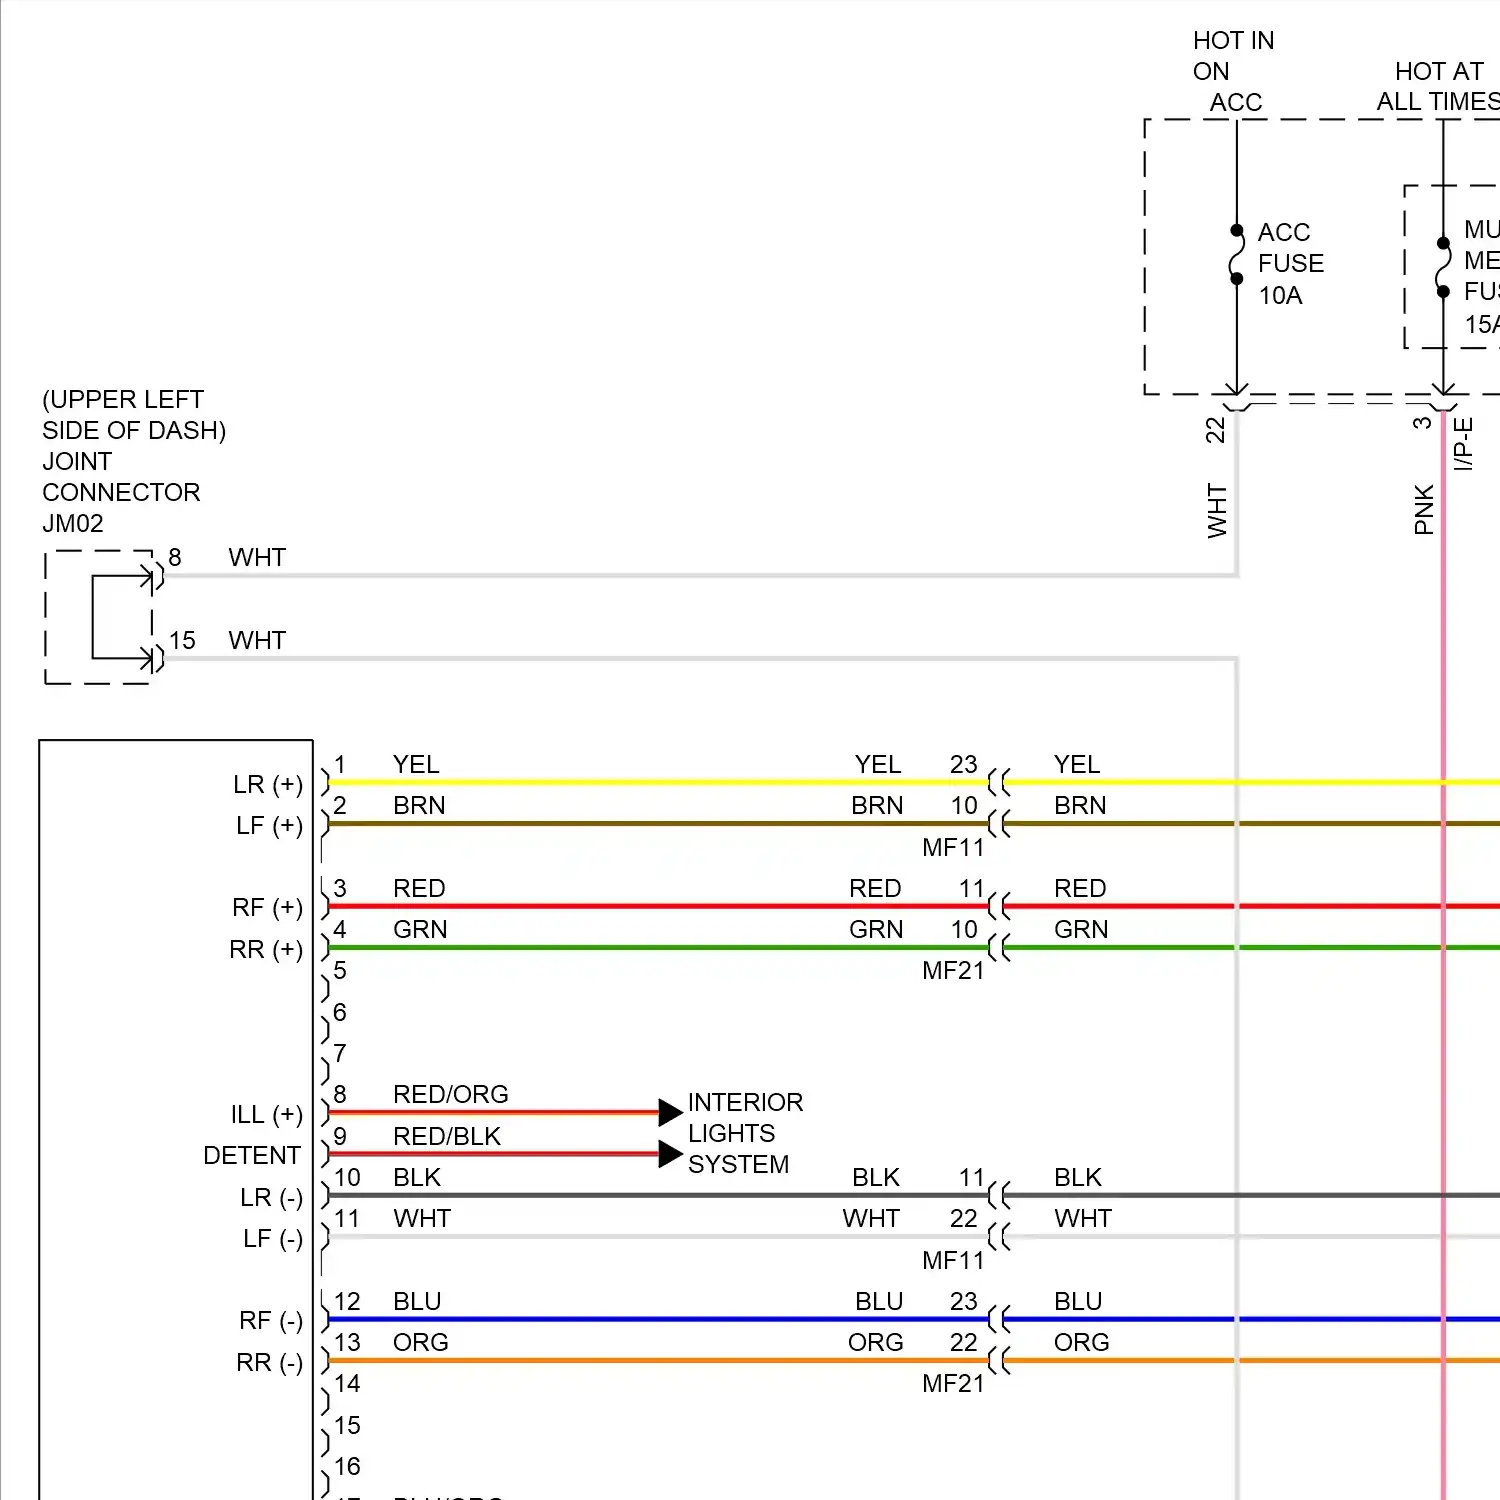Click the arrowhead on the RED/ORG wire
Viewport: 1500px width, 1500px height.
click(670, 1111)
